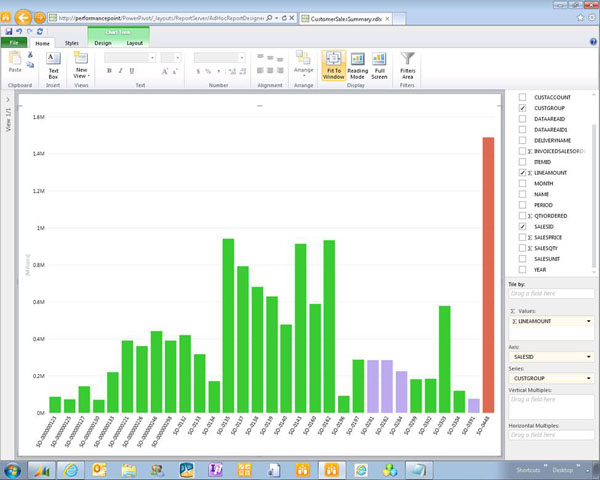Click the Horizontal Multiples drop field
Viewport: 600px width, 480px height.
coord(551,435)
